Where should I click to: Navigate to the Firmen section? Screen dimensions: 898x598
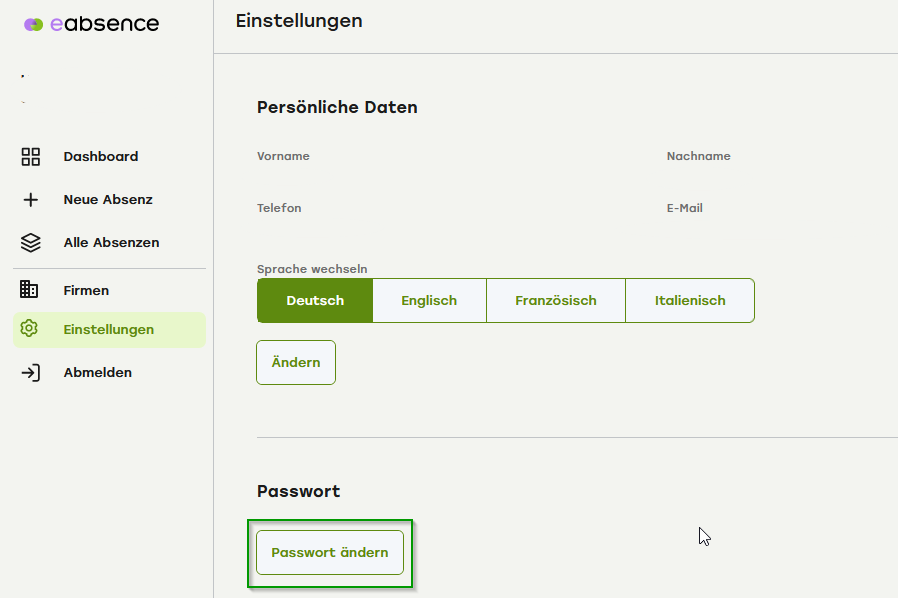pos(86,290)
